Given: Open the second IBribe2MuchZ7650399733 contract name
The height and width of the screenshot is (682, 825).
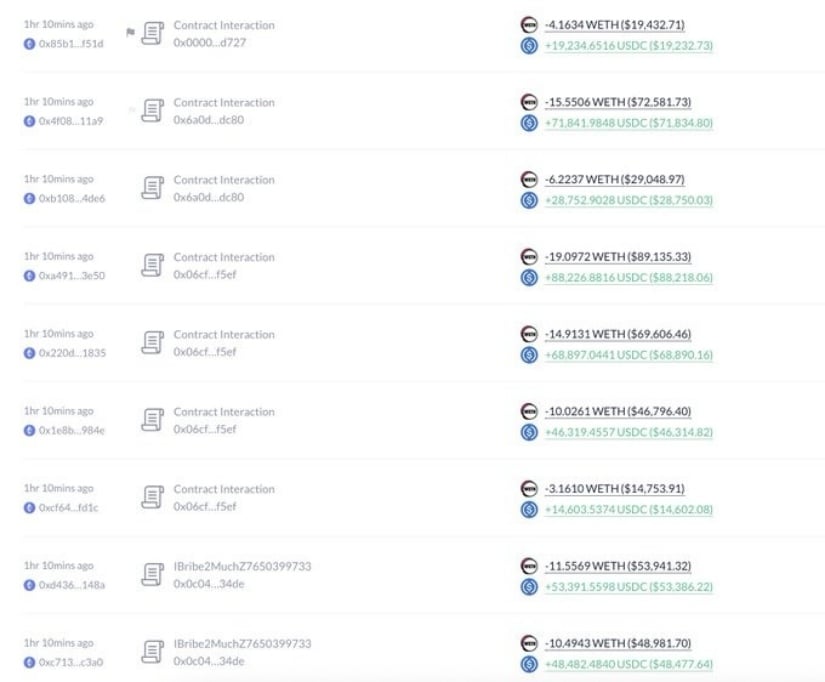Looking at the screenshot, I should click(x=243, y=644).
